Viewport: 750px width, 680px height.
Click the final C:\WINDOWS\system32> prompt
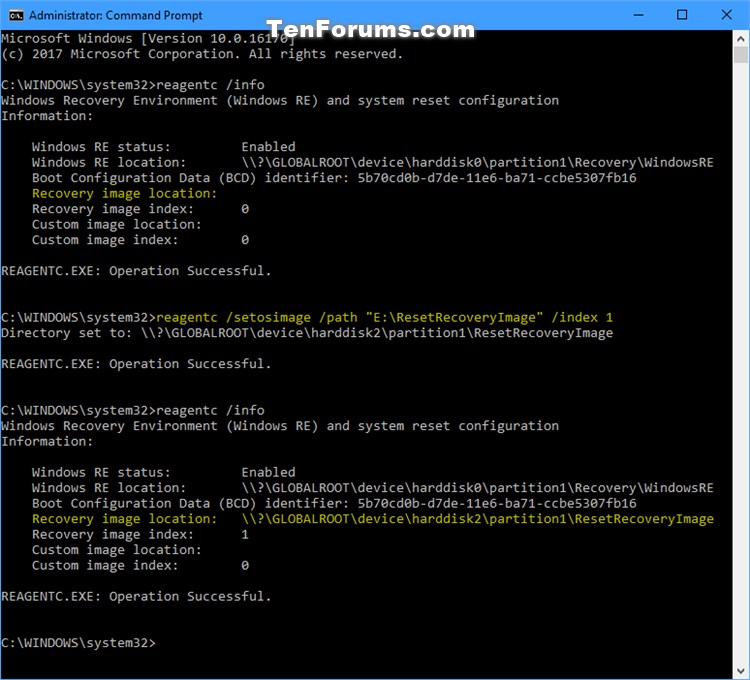[78, 643]
